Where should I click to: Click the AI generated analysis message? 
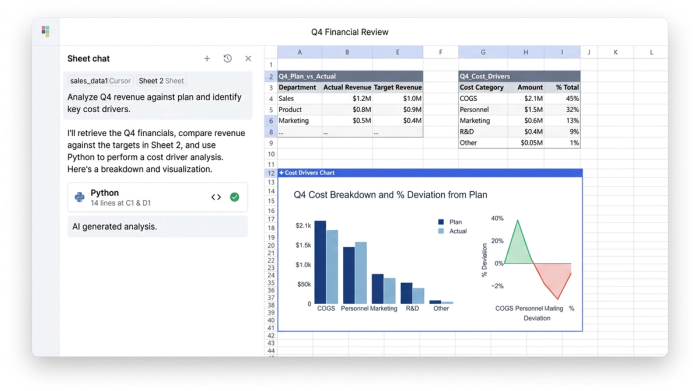tap(158, 227)
